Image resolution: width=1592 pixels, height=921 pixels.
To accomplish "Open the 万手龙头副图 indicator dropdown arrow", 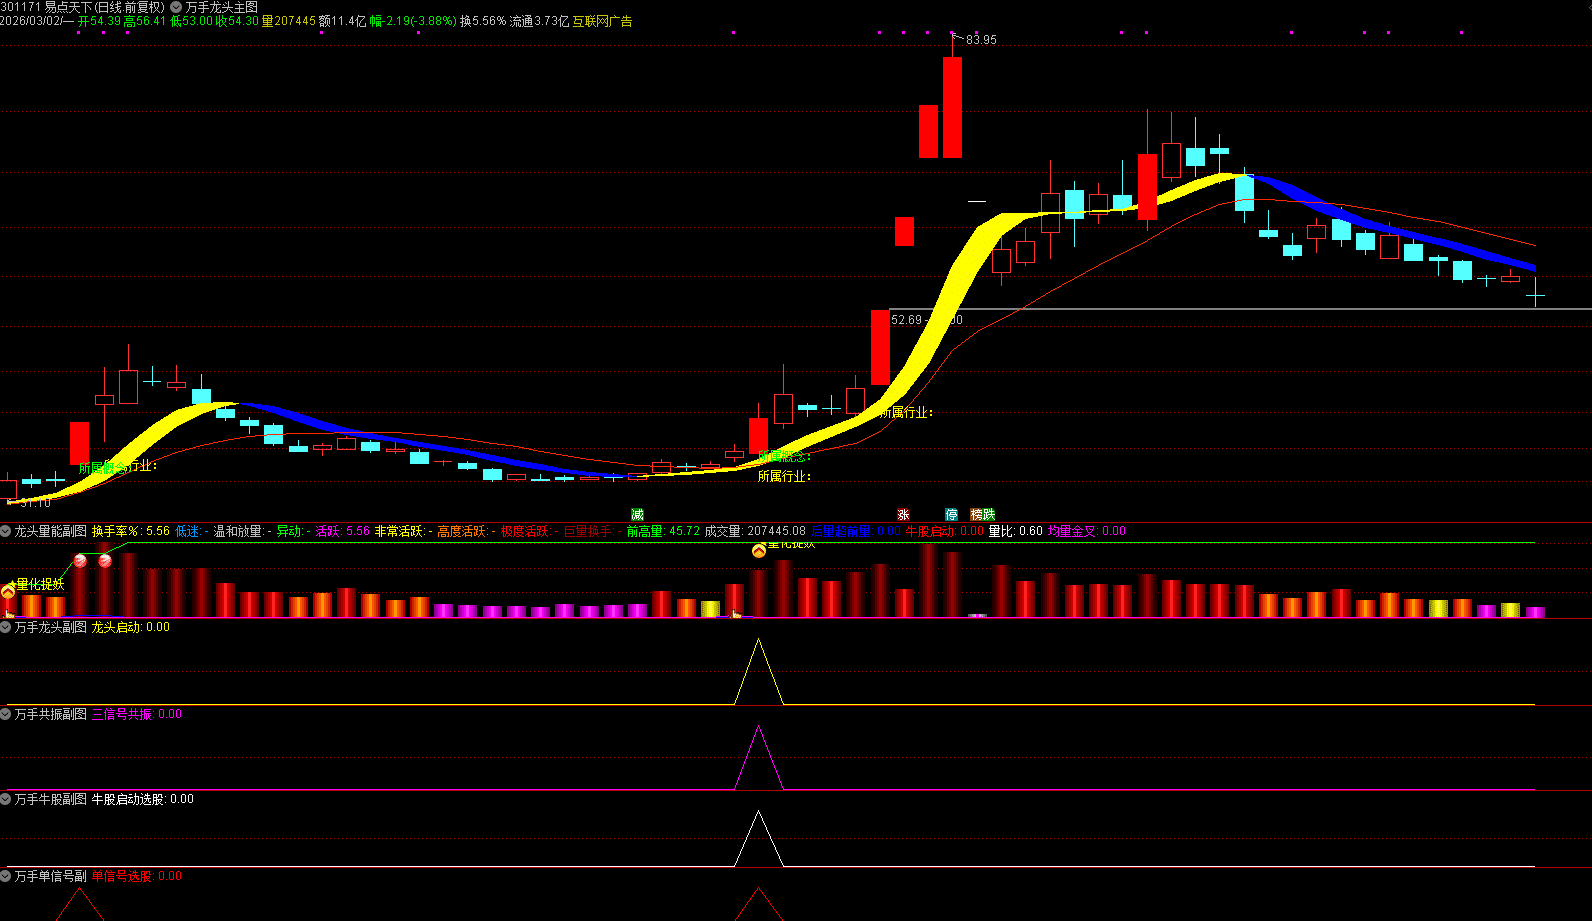I will coord(6,628).
